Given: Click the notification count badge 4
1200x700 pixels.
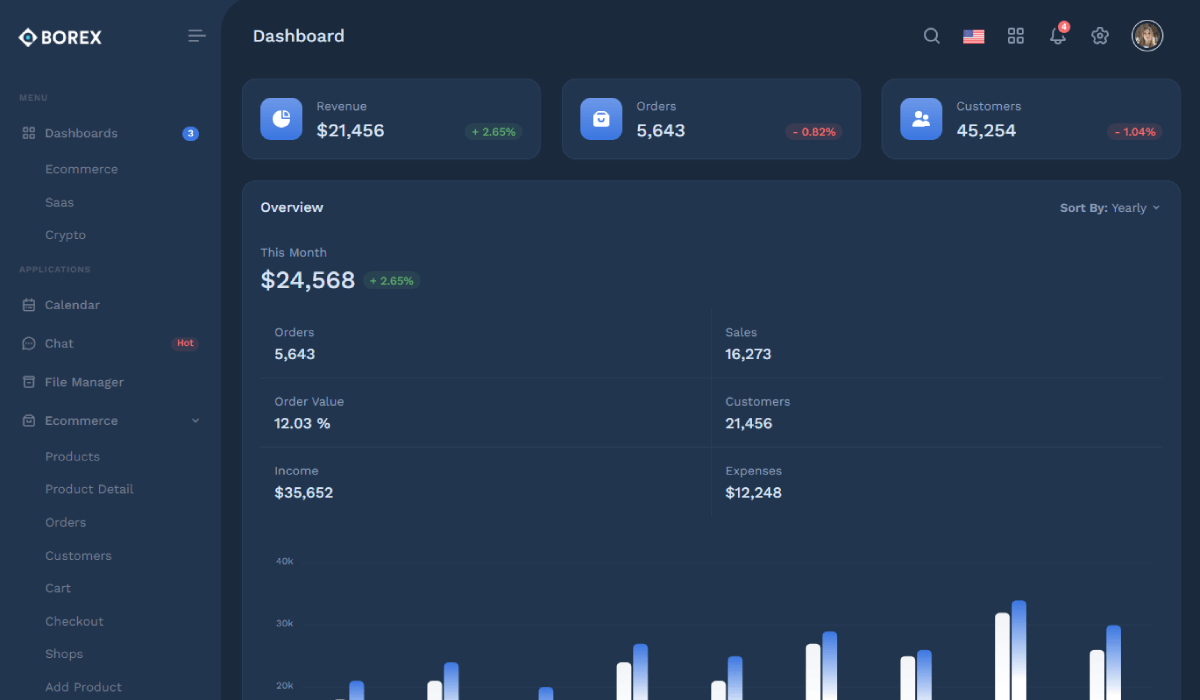Looking at the screenshot, I should 1064,27.
